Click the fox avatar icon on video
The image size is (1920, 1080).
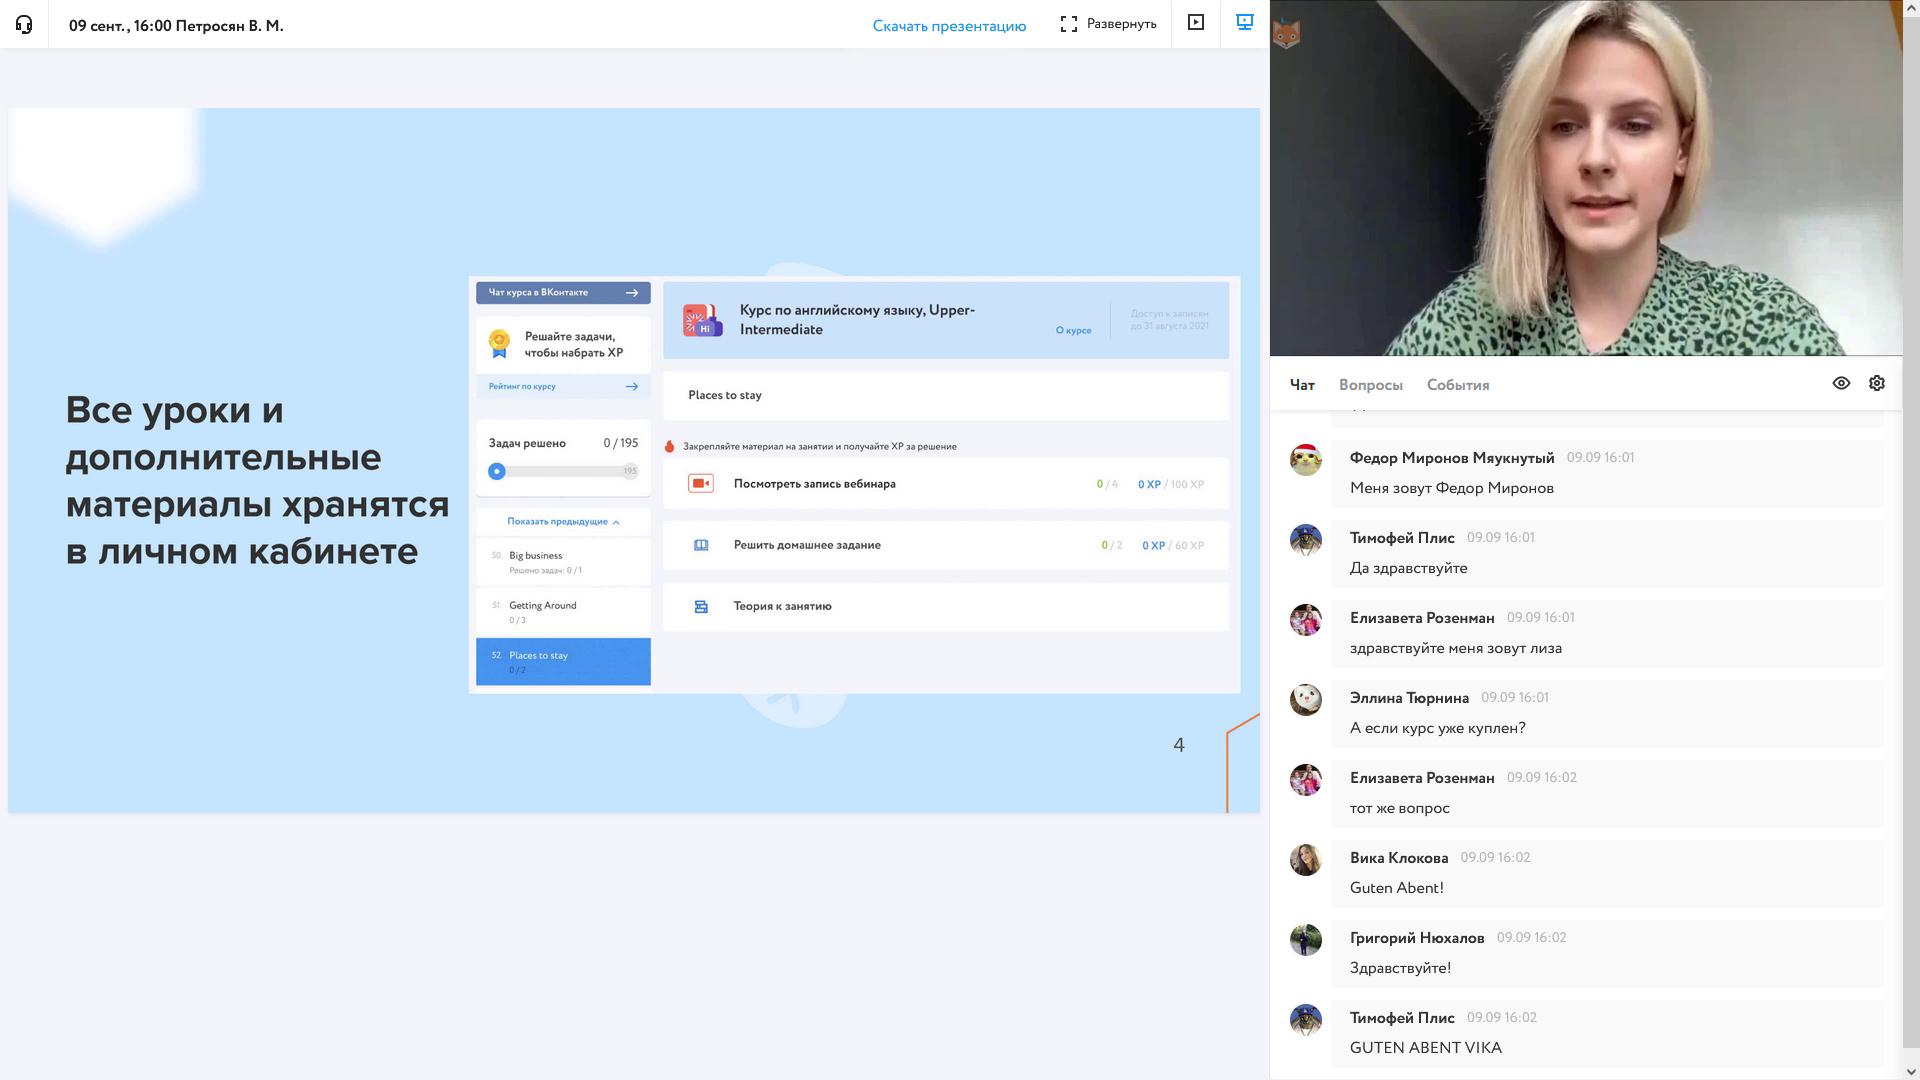1286,35
